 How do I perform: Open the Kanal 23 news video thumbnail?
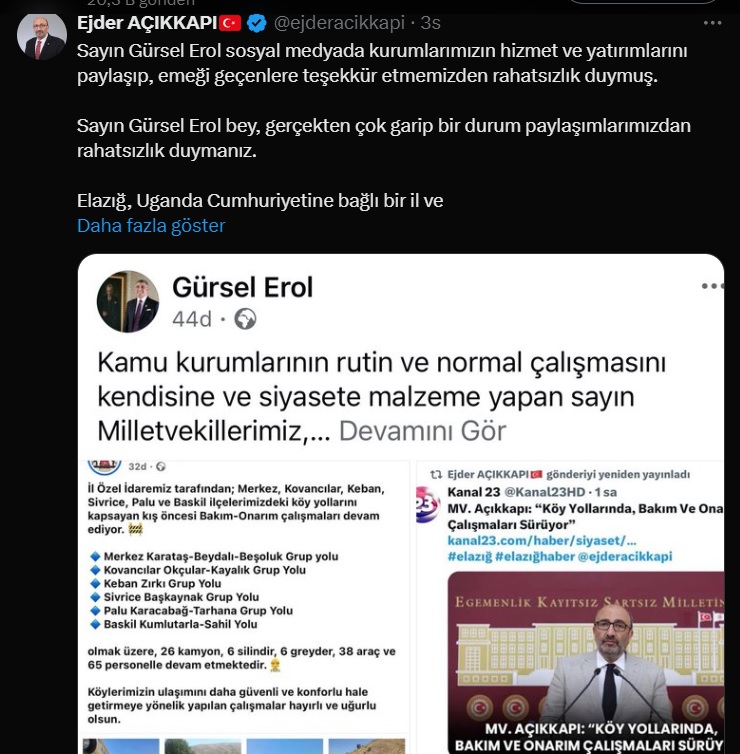pyautogui.click(x=586, y=662)
